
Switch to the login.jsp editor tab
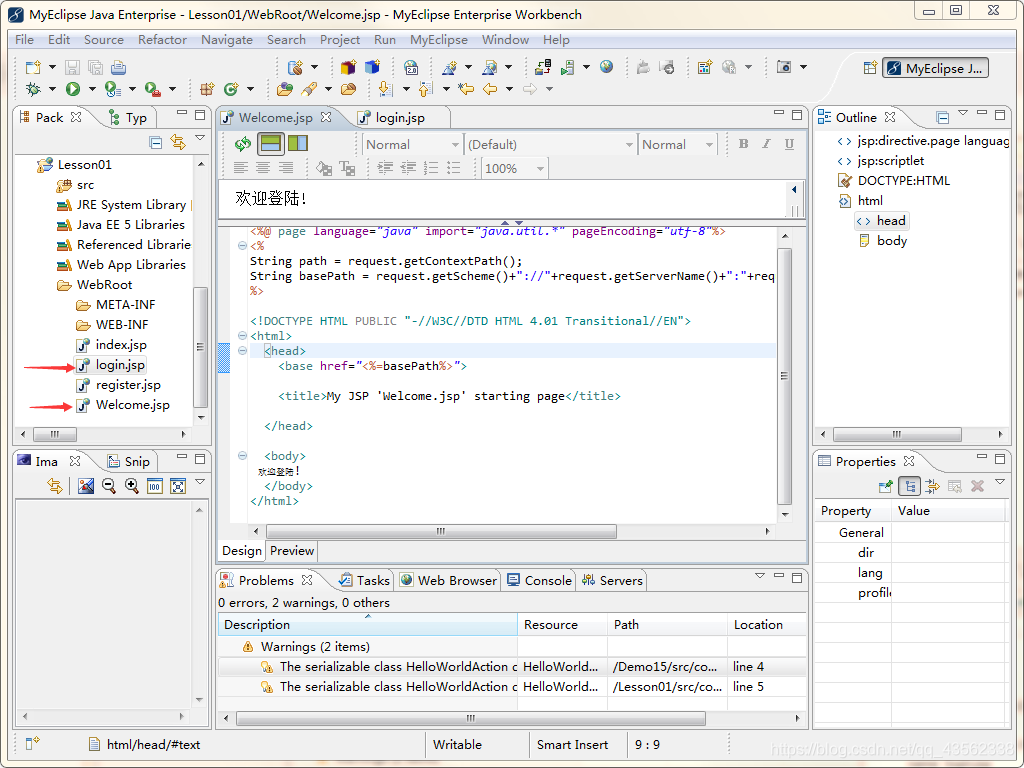click(x=399, y=118)
